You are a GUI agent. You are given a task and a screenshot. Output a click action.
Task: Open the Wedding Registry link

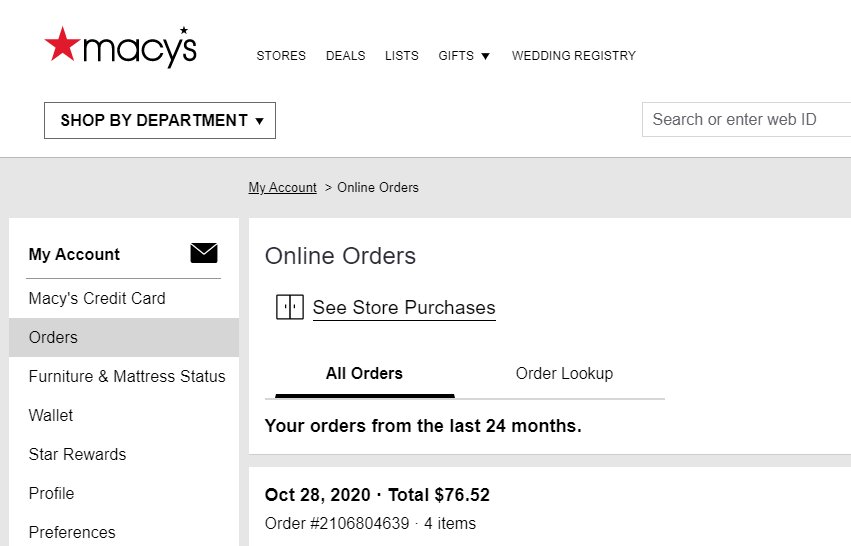point(574,56)
